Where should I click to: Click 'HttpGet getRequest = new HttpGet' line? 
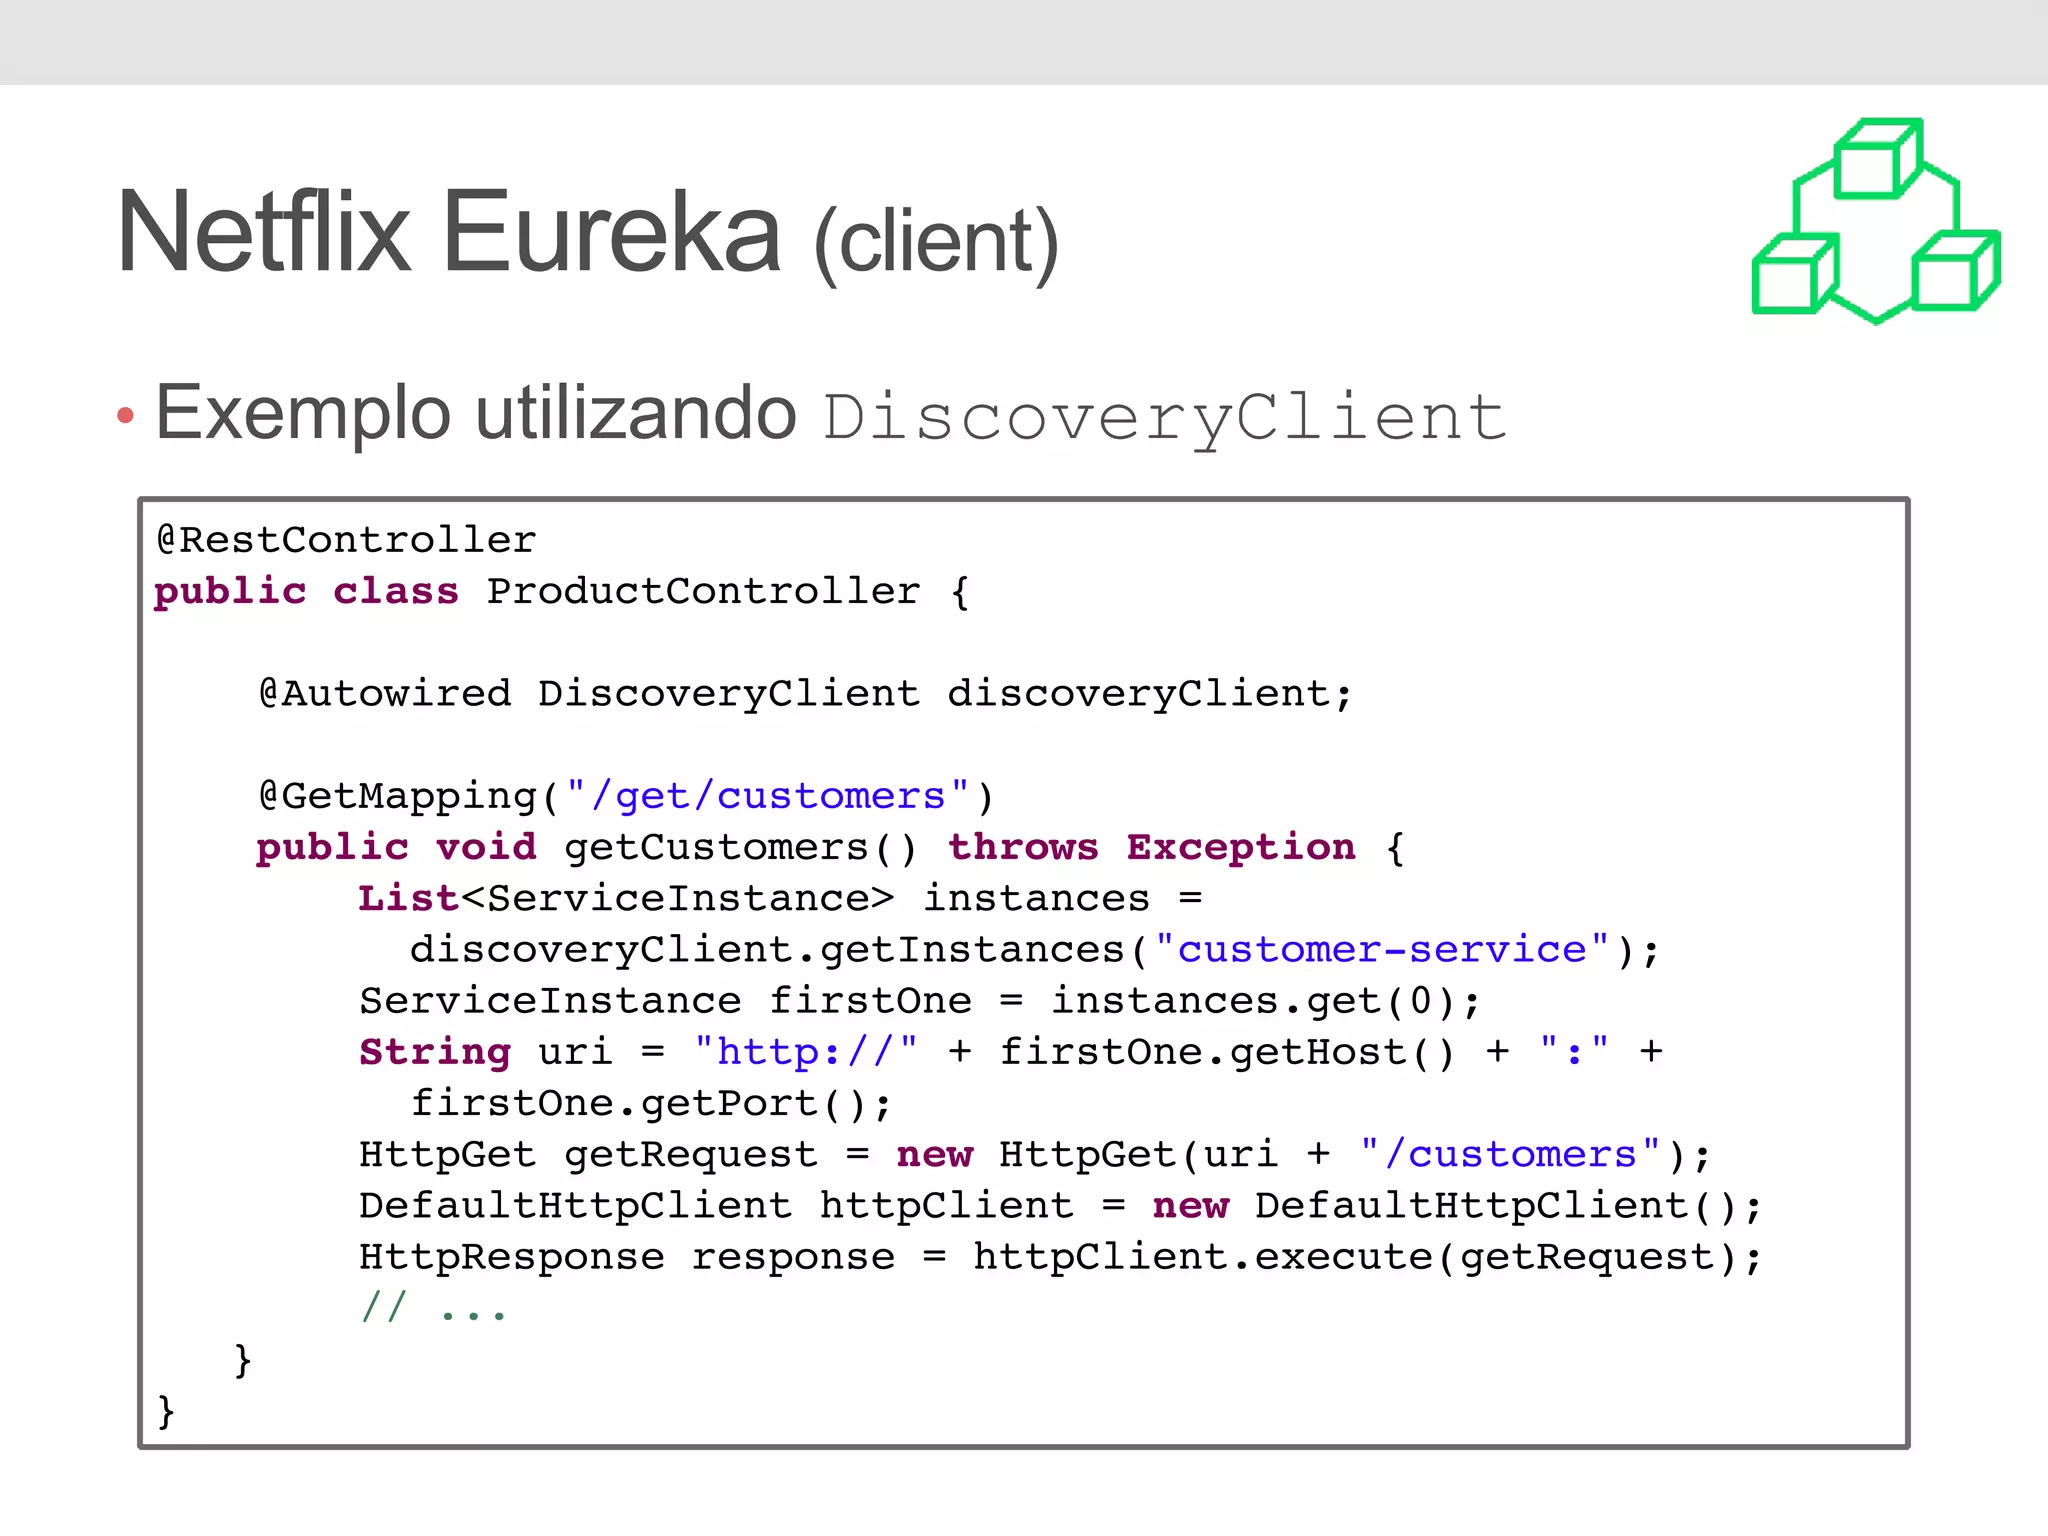click(1035, 1155)
